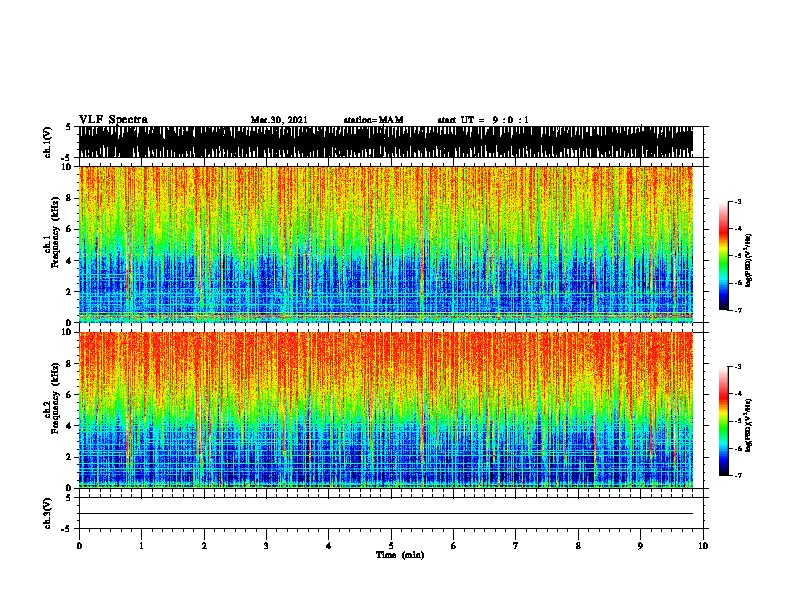Click the "-7" label on ch.1 color bar
Viewport: 792px width, 612px height.
click(738, 310)
